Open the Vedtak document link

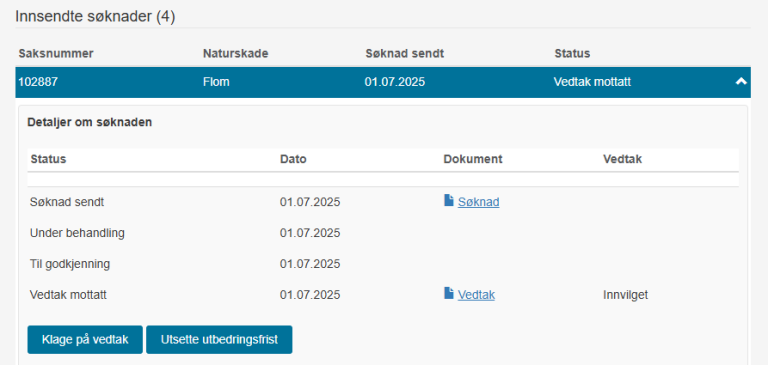[x=476, y=295]
